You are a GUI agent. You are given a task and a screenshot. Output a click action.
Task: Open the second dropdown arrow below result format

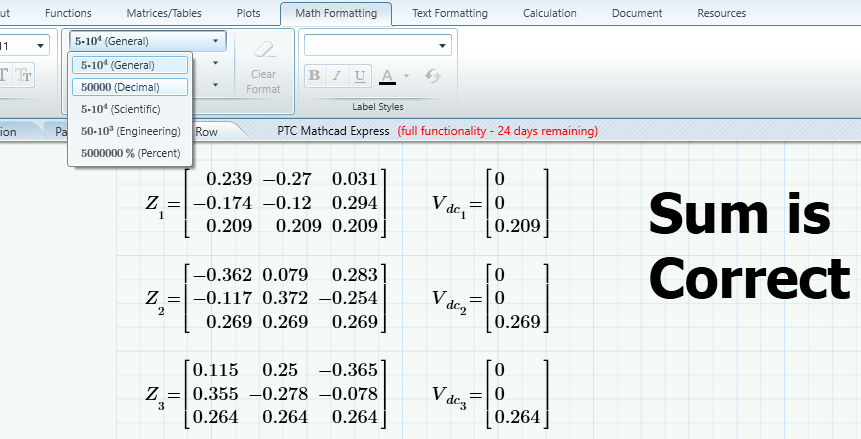pos(215,63)
